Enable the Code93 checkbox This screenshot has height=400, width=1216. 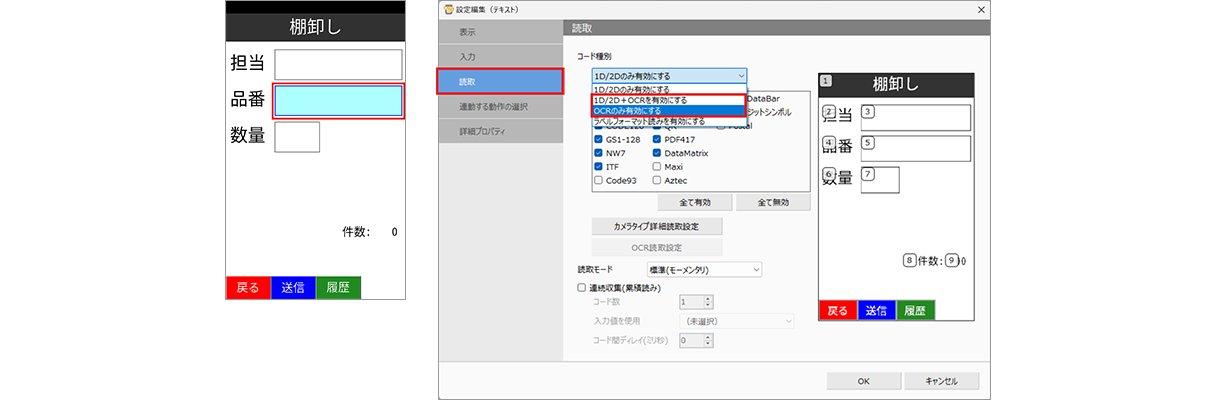(x=598, y=181)
